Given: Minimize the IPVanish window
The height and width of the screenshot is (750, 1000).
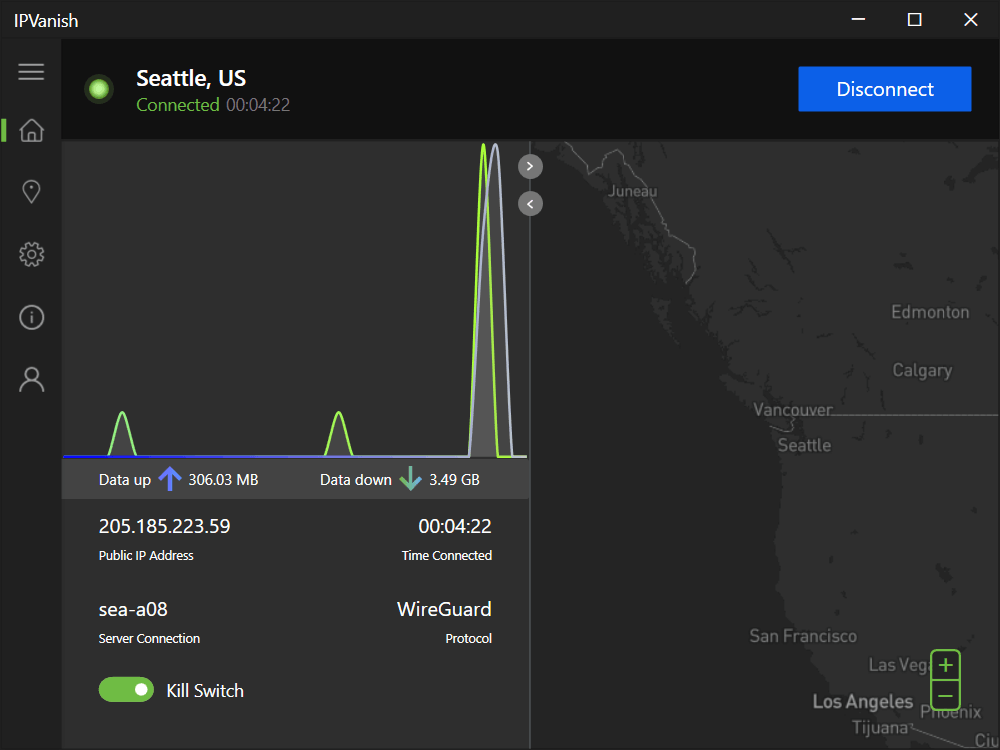Looking at the screenshot, I should (x=858, y=20).
